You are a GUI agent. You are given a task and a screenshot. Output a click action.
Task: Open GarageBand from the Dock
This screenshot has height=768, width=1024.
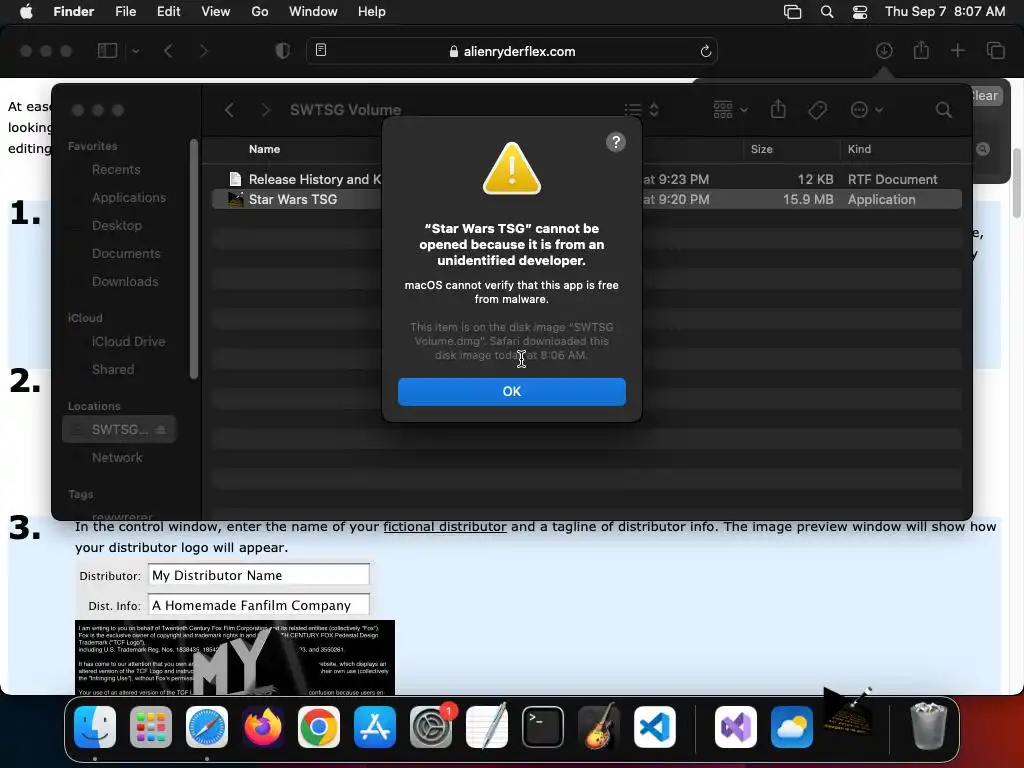point(599,727)
